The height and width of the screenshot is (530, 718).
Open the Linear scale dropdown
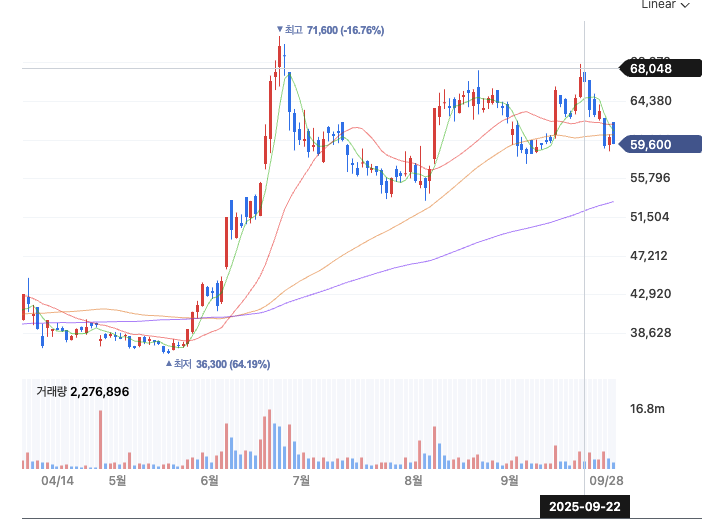point(665,5)
